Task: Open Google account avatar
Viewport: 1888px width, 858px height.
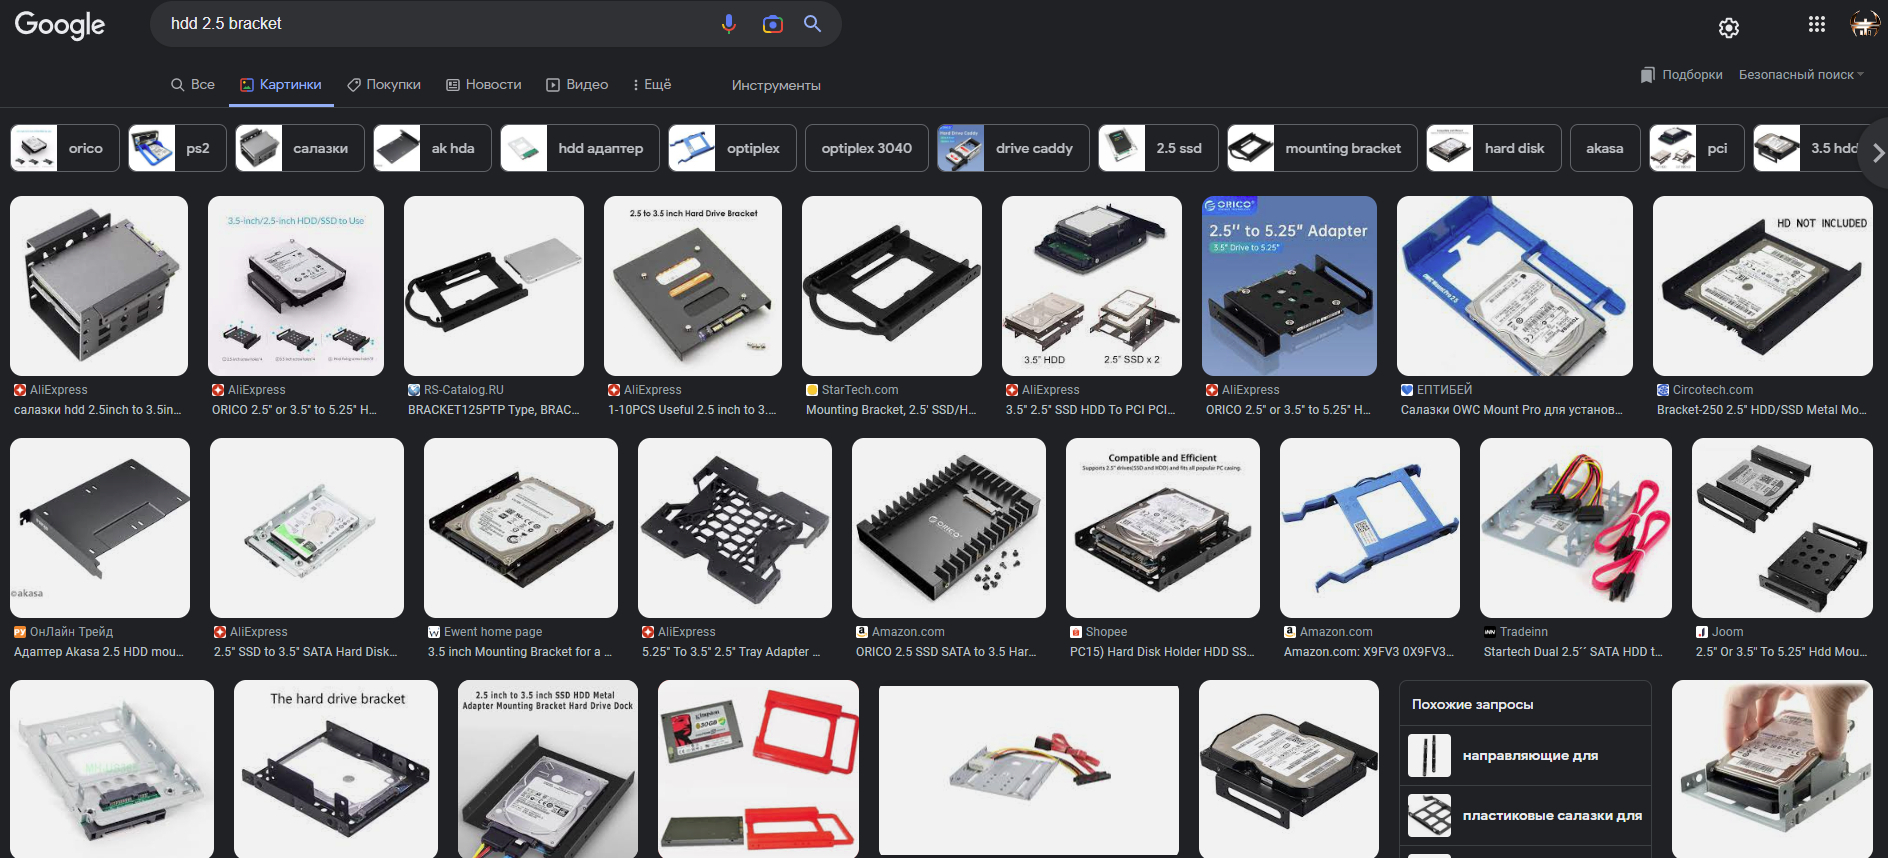Action: (x=1865, y=24)
